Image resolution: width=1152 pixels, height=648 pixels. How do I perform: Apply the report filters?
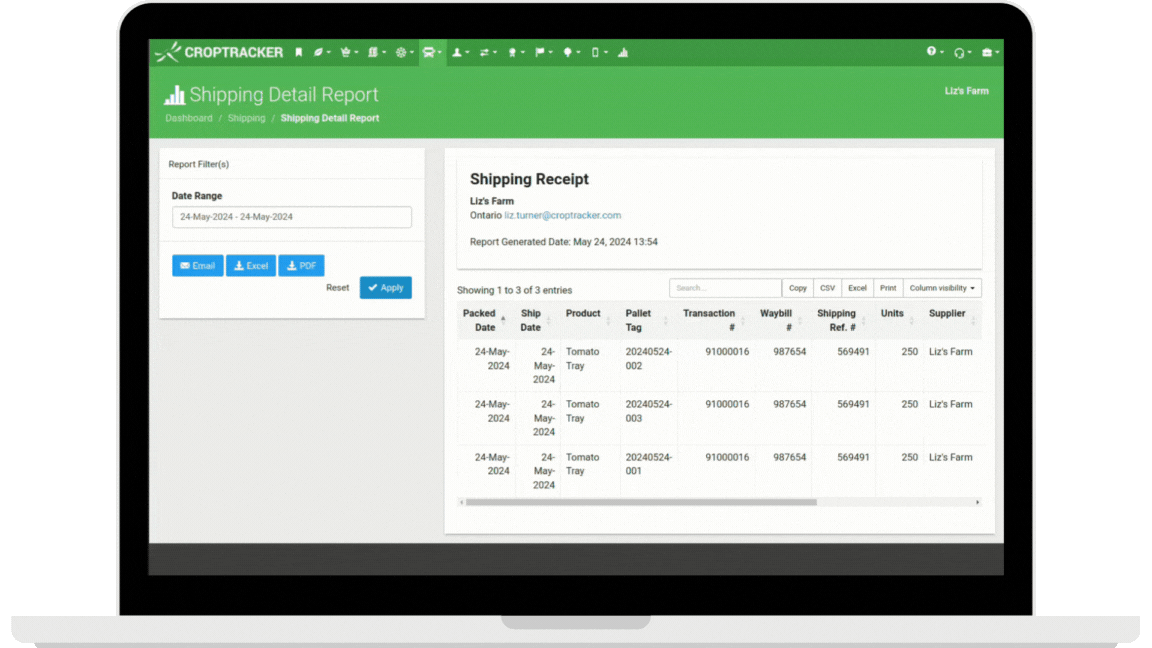(x=386, y=288)
